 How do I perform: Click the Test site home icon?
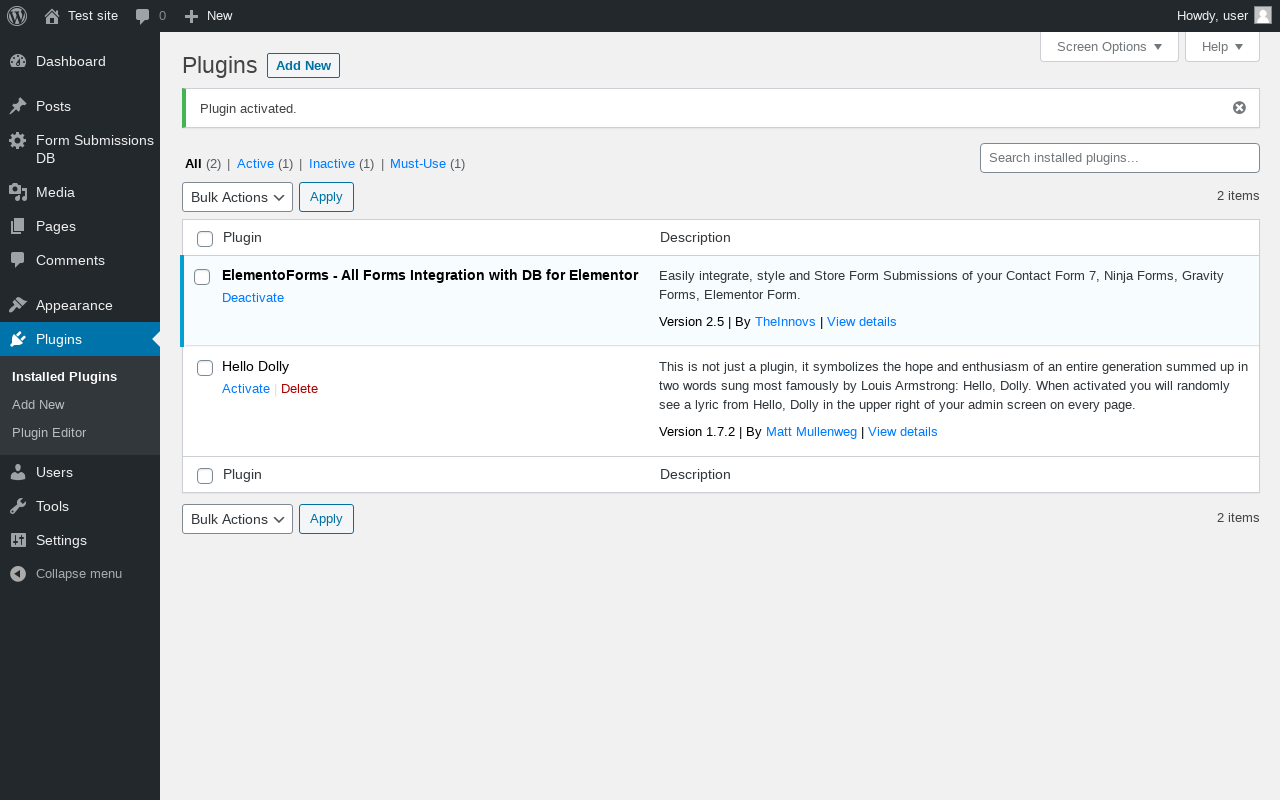tap(52, 16)
